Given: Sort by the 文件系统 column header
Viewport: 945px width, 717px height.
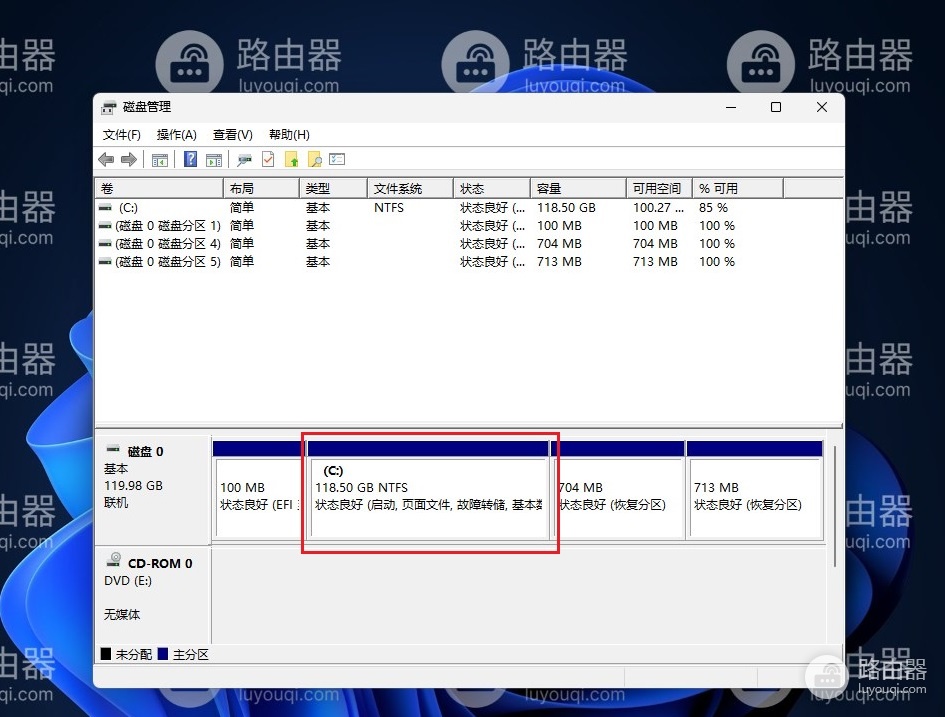Looking at the screenshot, I should [410, 189].
